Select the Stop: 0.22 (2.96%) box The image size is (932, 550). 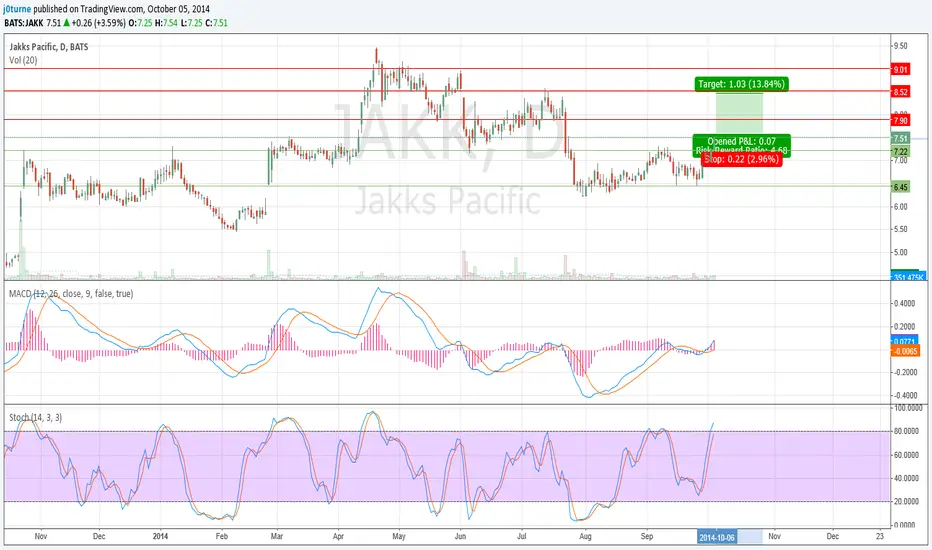741,159
